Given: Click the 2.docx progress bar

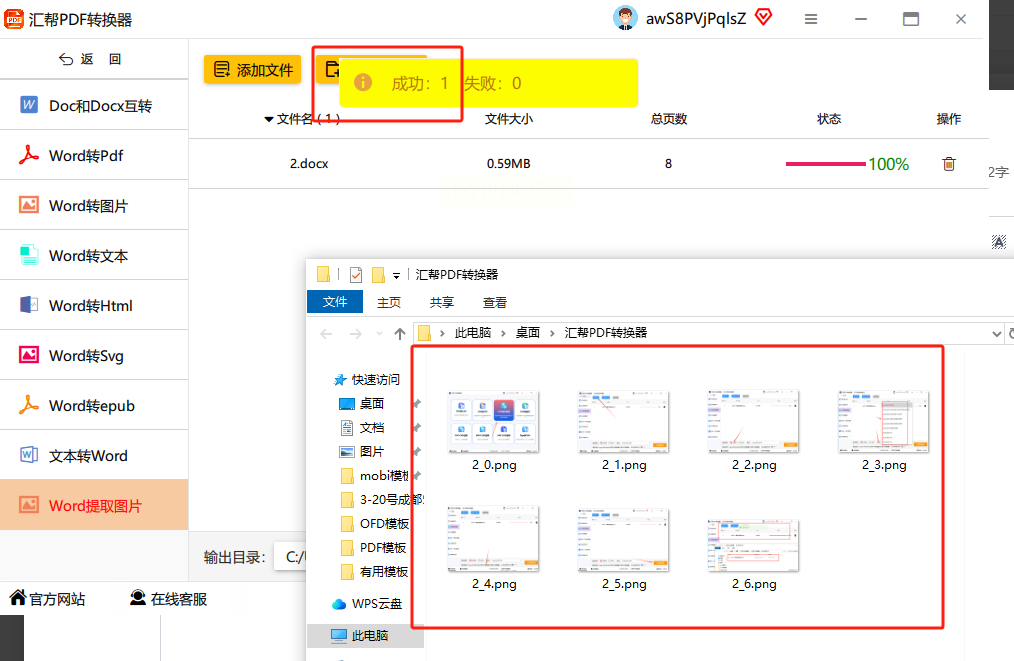Looking at the screenshot, I should click(x=826, y=164).
